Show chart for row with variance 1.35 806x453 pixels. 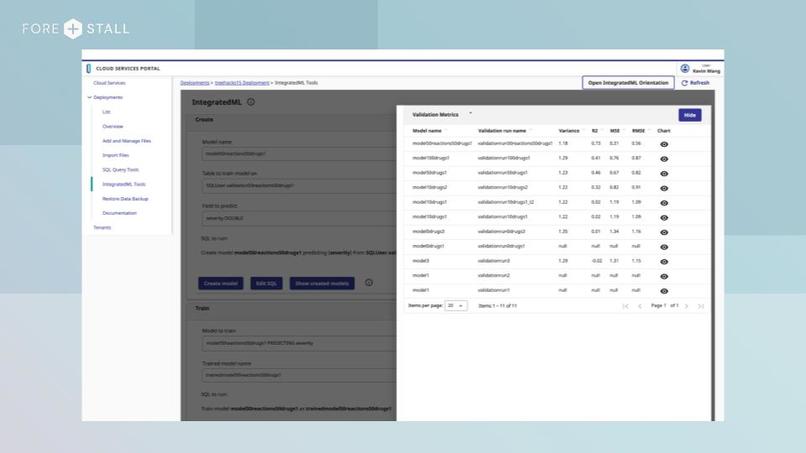coord(664,232)
